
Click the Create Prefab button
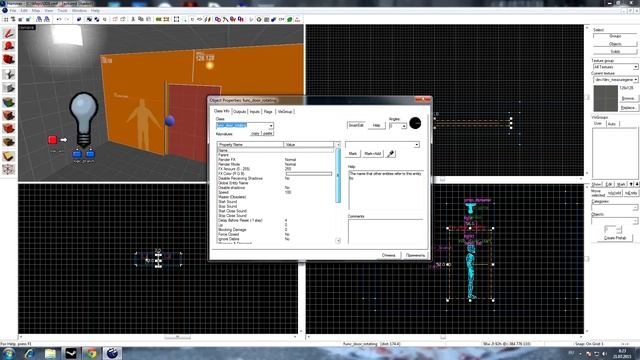pos(615,238)
